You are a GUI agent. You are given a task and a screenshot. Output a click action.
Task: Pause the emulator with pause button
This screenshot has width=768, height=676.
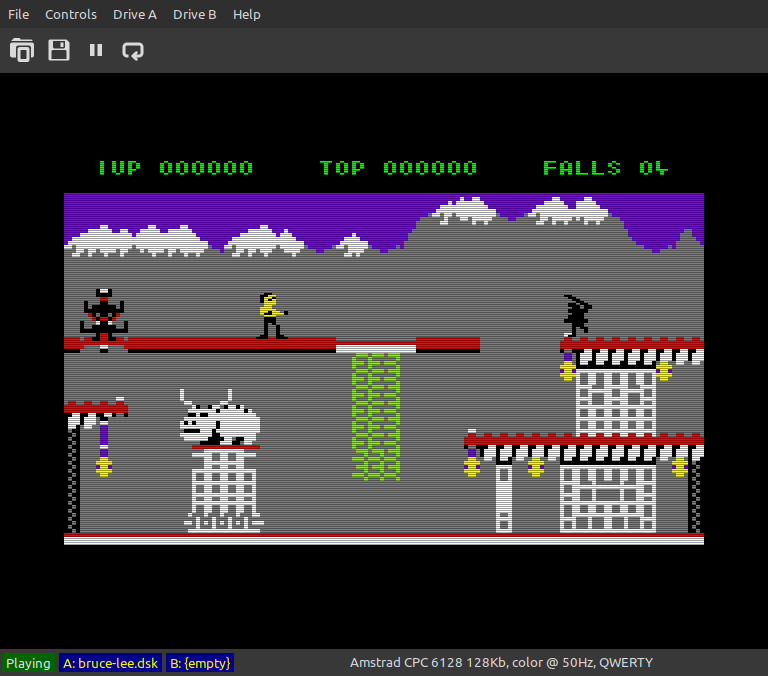(x=96, y=50)
